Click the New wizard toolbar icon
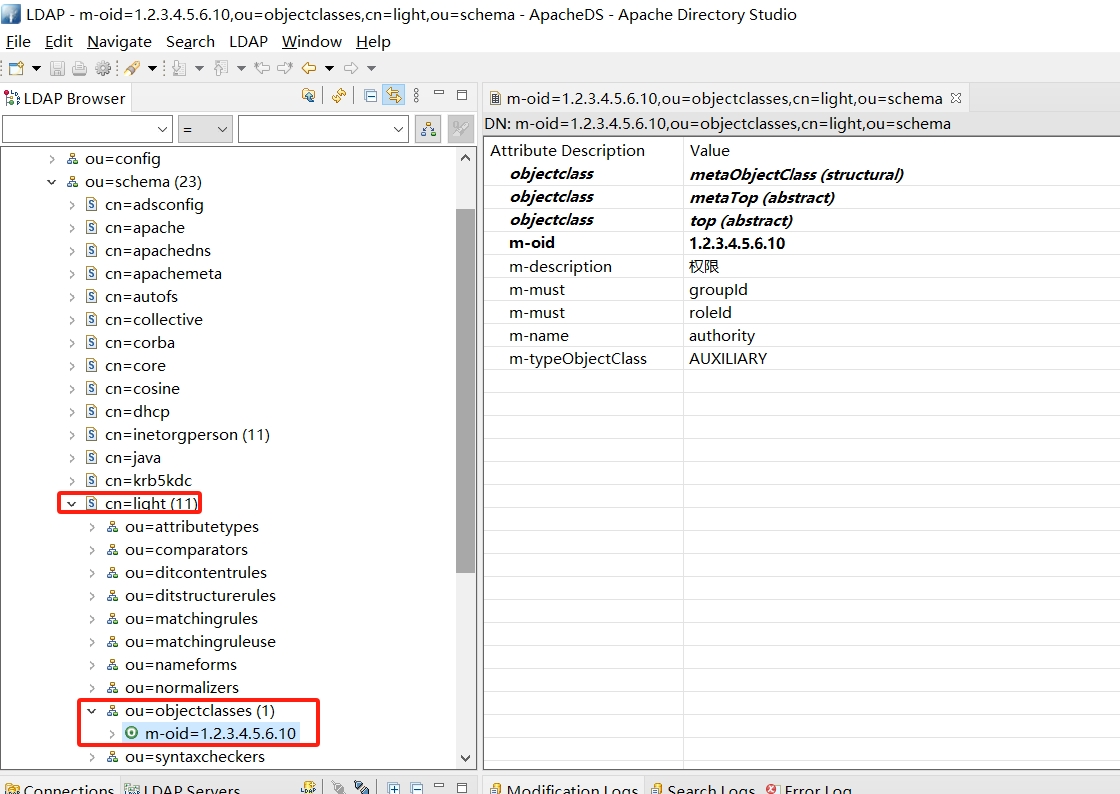The height and width of the screenshot is (794, 1120). coord(16,68)
